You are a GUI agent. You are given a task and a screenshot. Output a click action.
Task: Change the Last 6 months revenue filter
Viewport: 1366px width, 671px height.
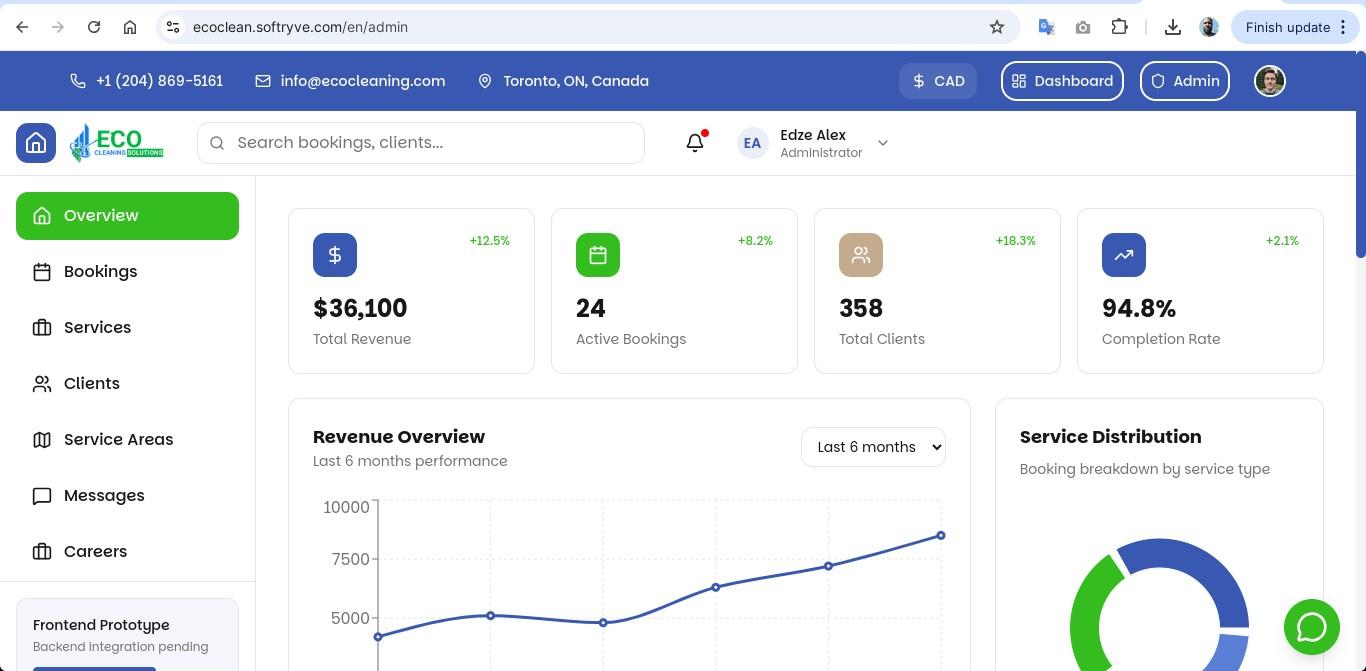[x=873, y=446]
